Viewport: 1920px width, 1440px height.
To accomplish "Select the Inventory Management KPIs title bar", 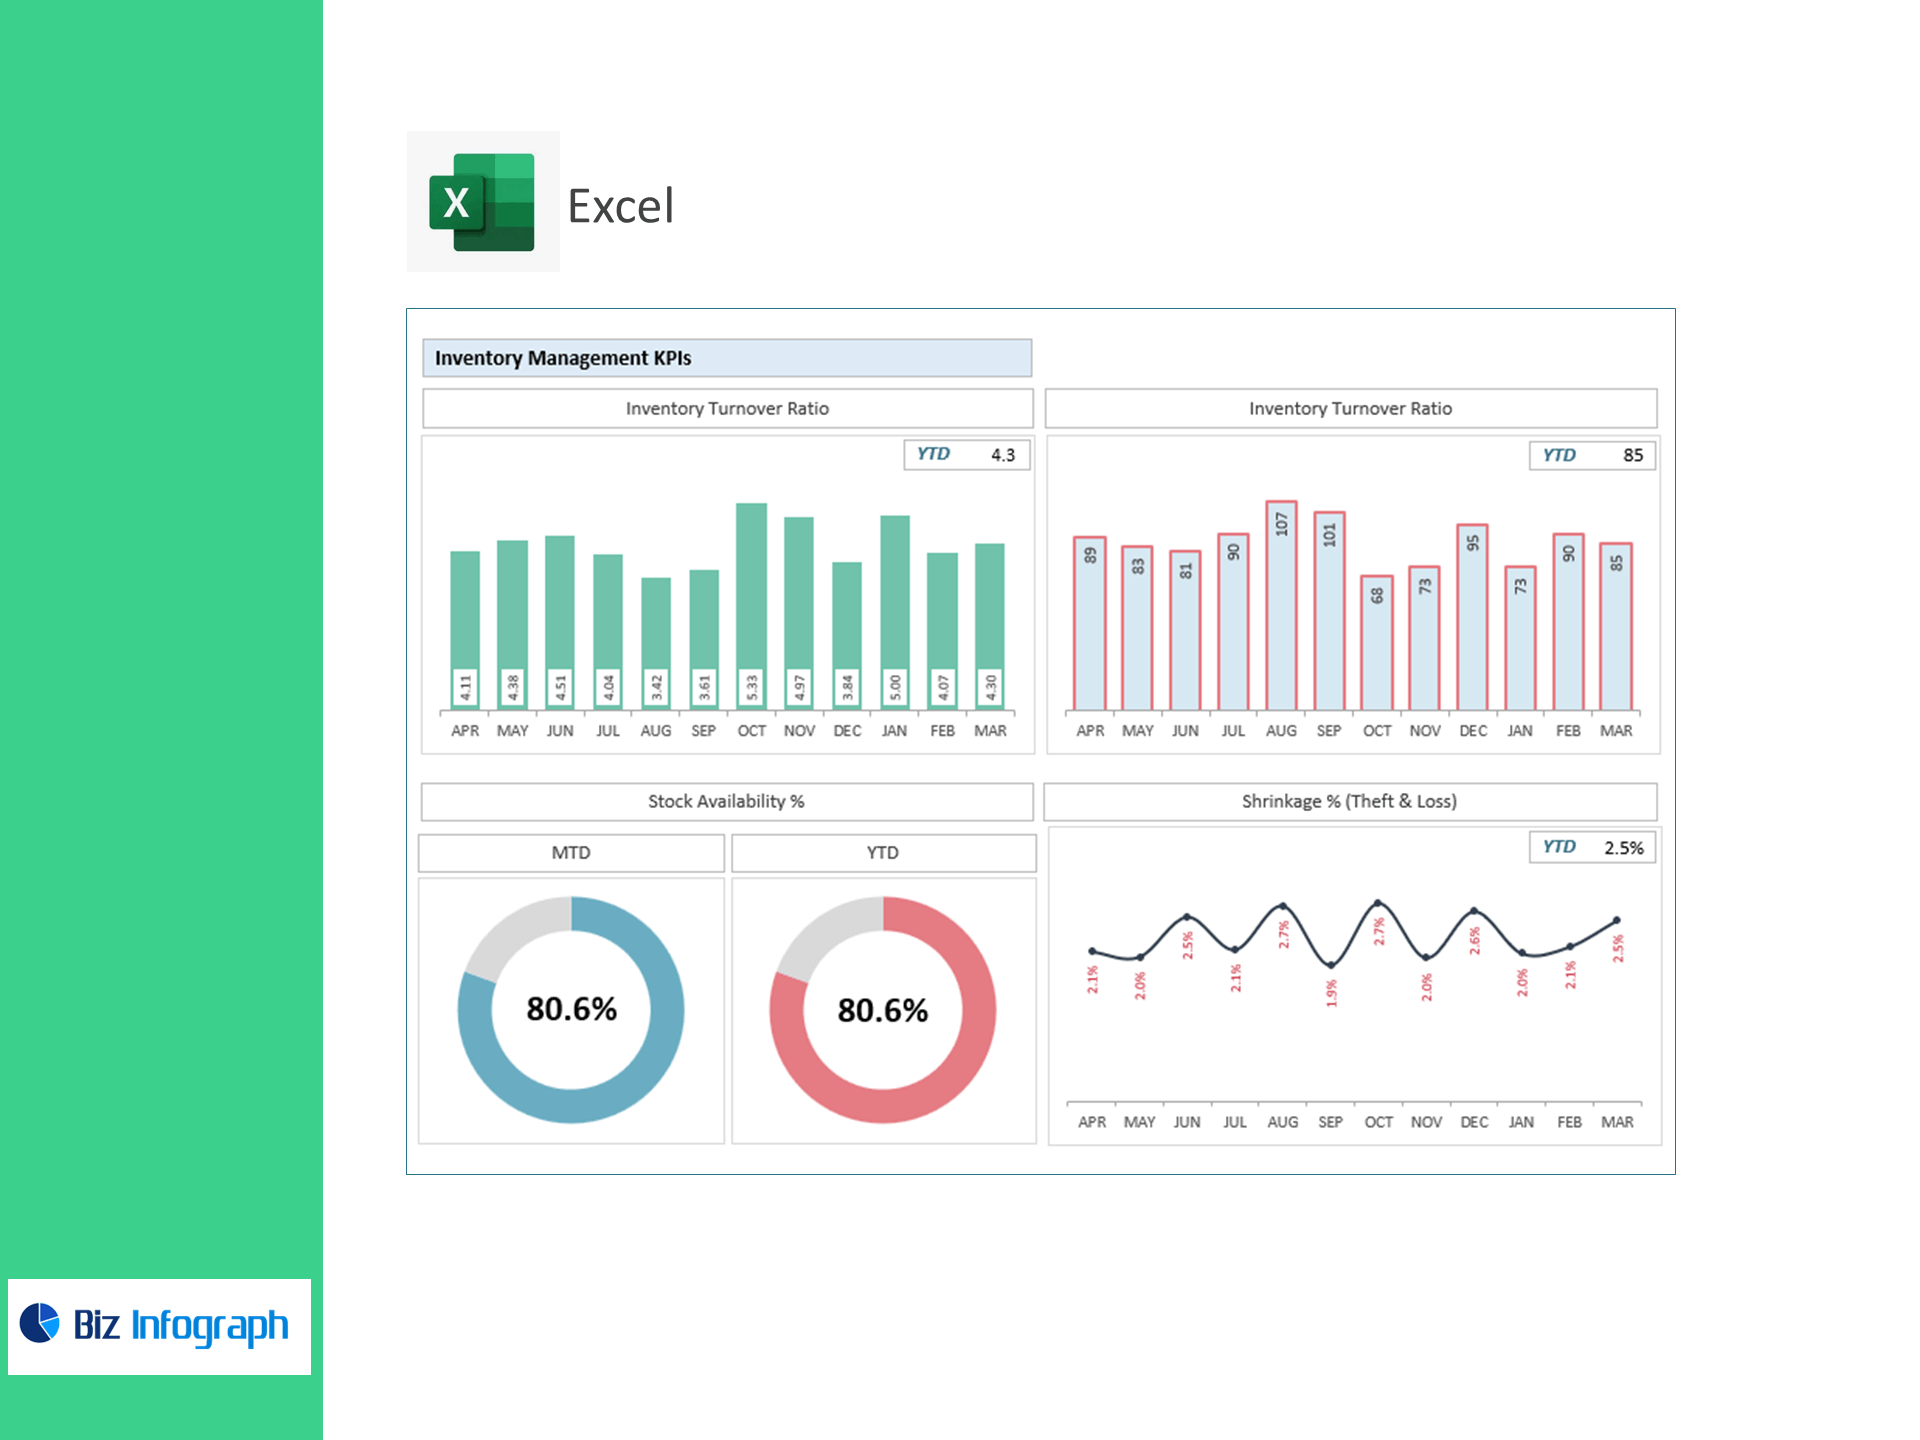I will (x=727, y=358).
